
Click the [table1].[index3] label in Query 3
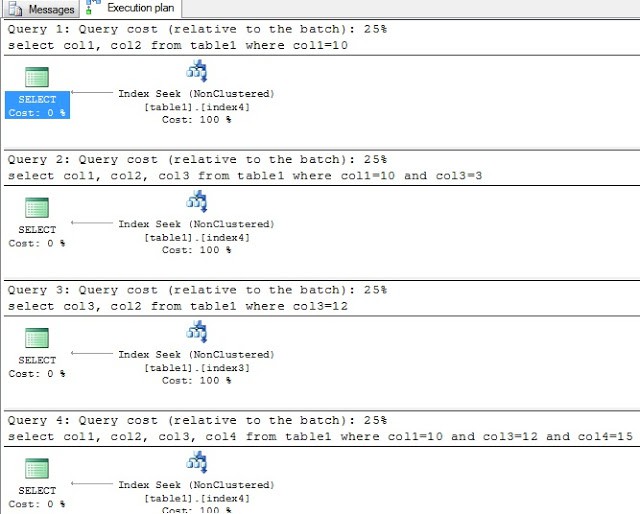tap(196, 367)
